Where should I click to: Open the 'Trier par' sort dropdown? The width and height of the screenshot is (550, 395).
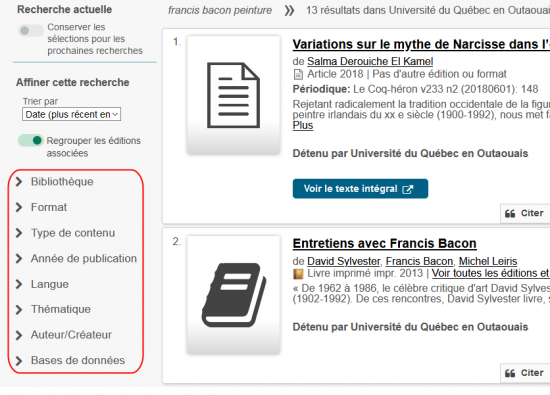pos(72,114)
